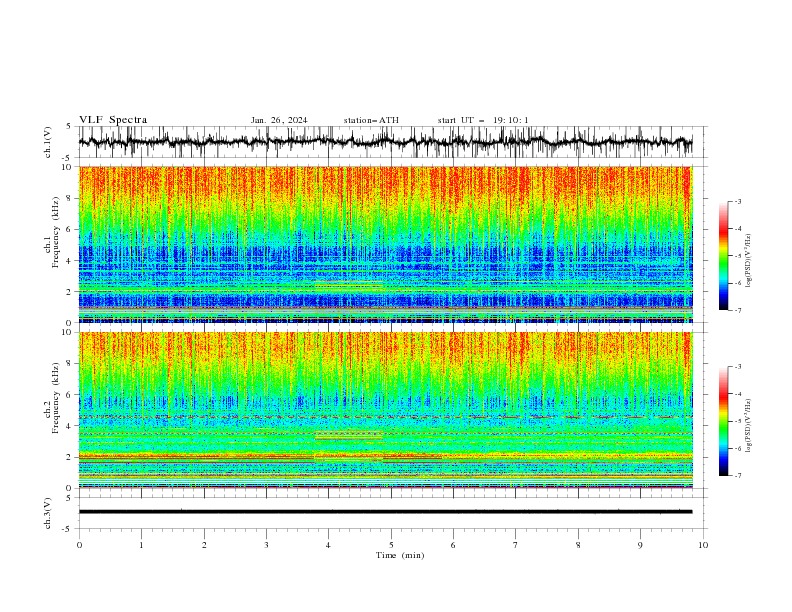Click the "3" minute time axis tick
The image size is (792, 612).
coord(266,545)
